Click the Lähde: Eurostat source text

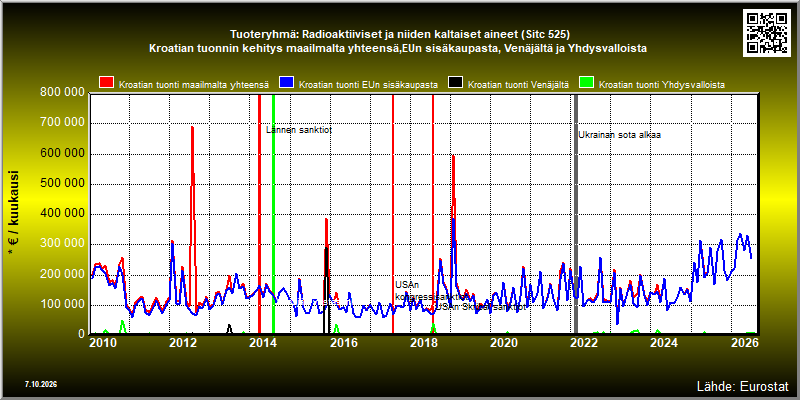(x=743, y=385)
